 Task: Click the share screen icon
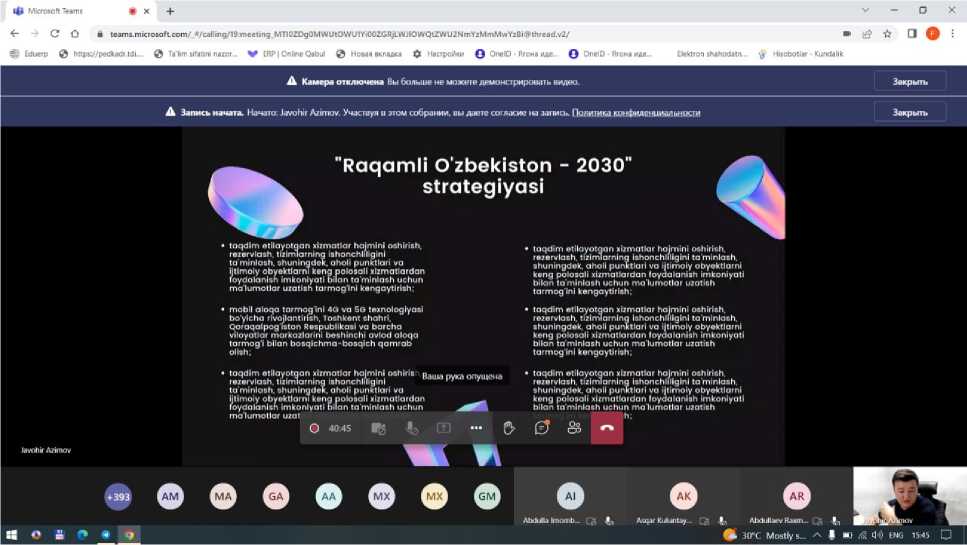pyautogui.click(x=443, y=428)
